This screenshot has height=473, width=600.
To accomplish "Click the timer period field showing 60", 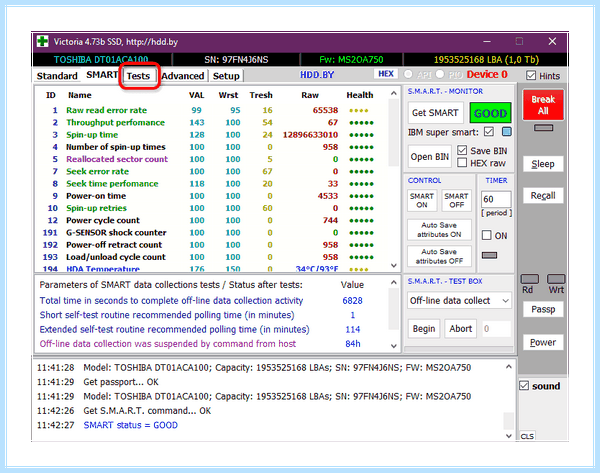I will [x=496, y=199].
